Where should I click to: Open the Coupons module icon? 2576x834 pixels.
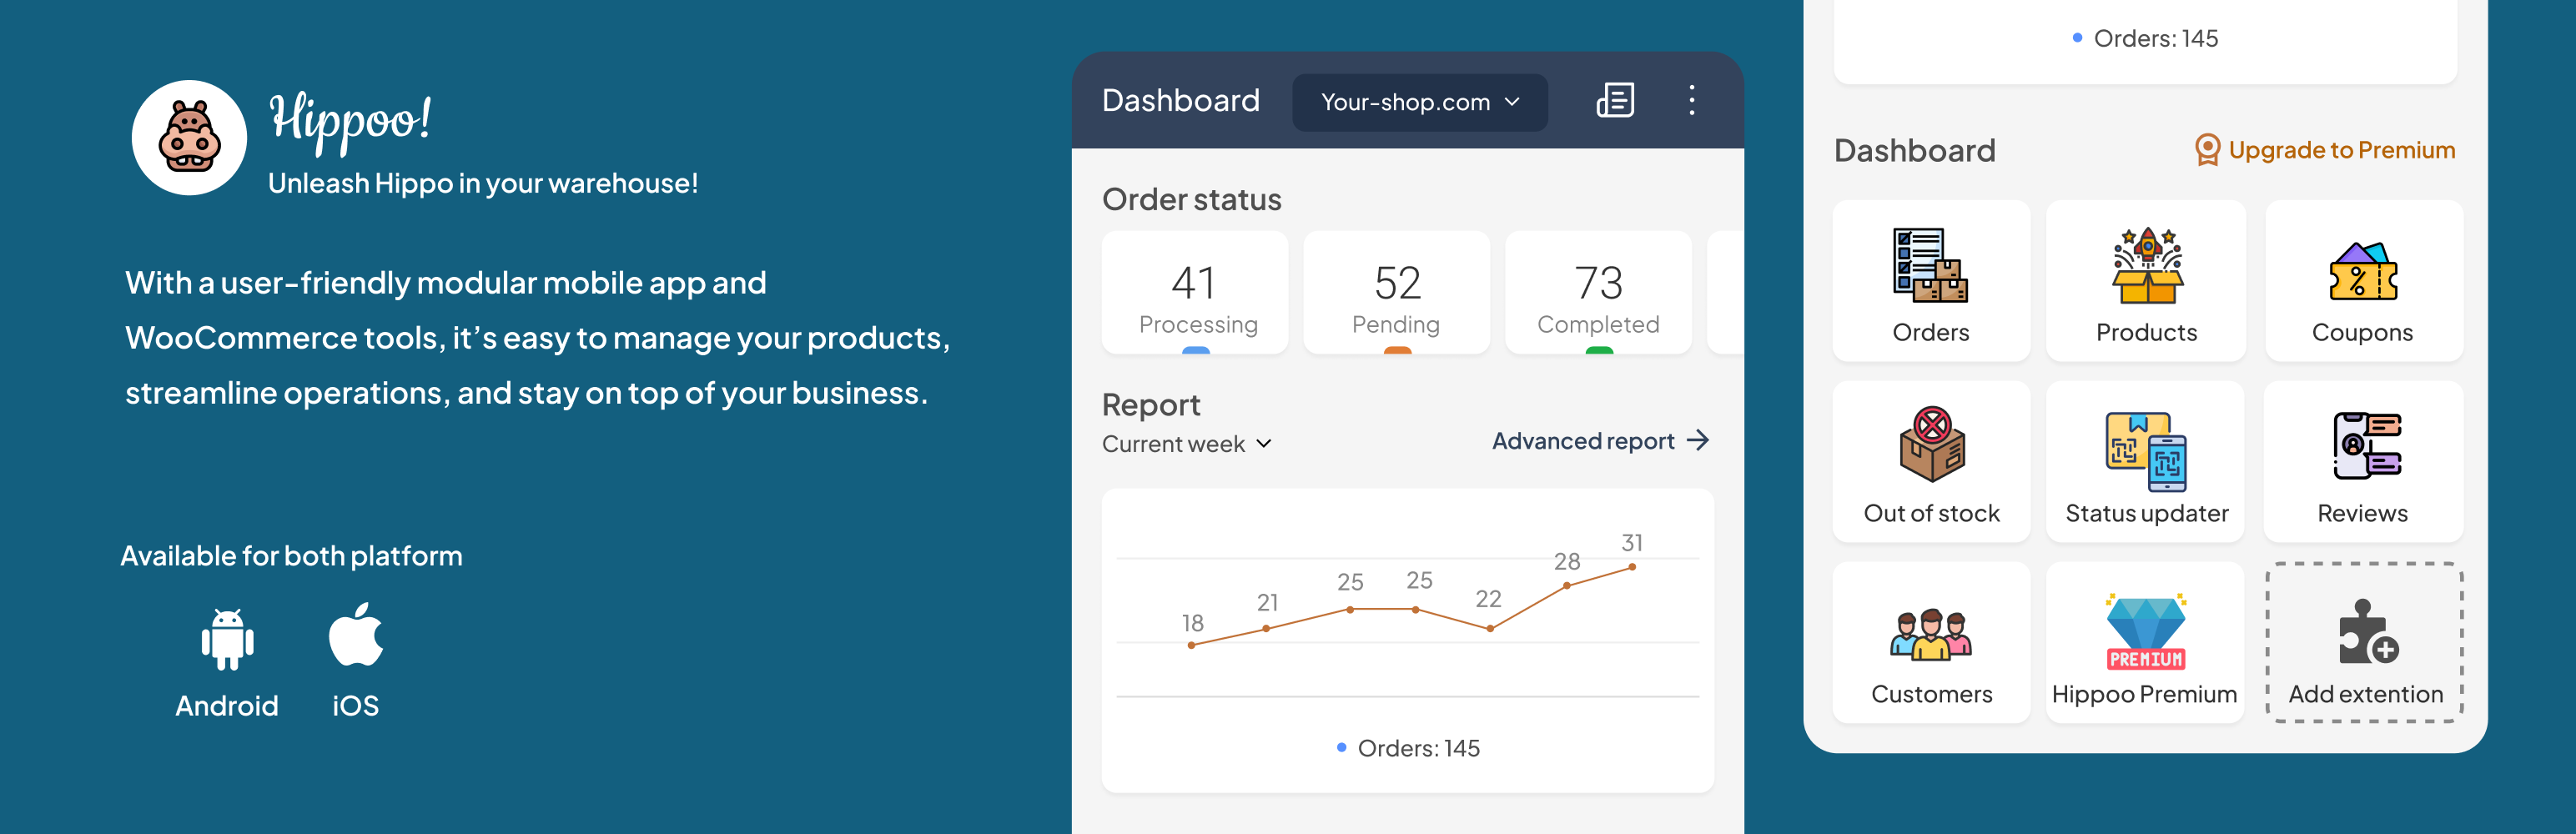(2362, 270)
